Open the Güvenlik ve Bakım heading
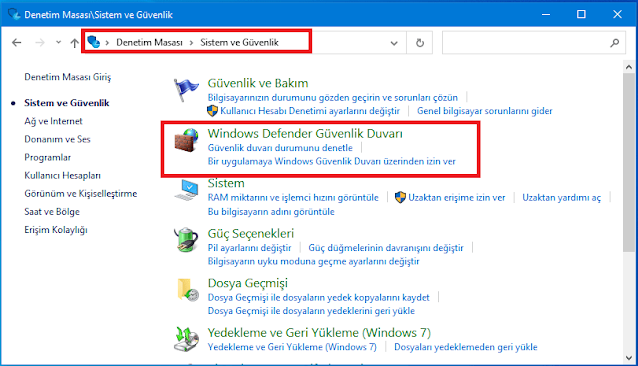 tap(258, 83)
